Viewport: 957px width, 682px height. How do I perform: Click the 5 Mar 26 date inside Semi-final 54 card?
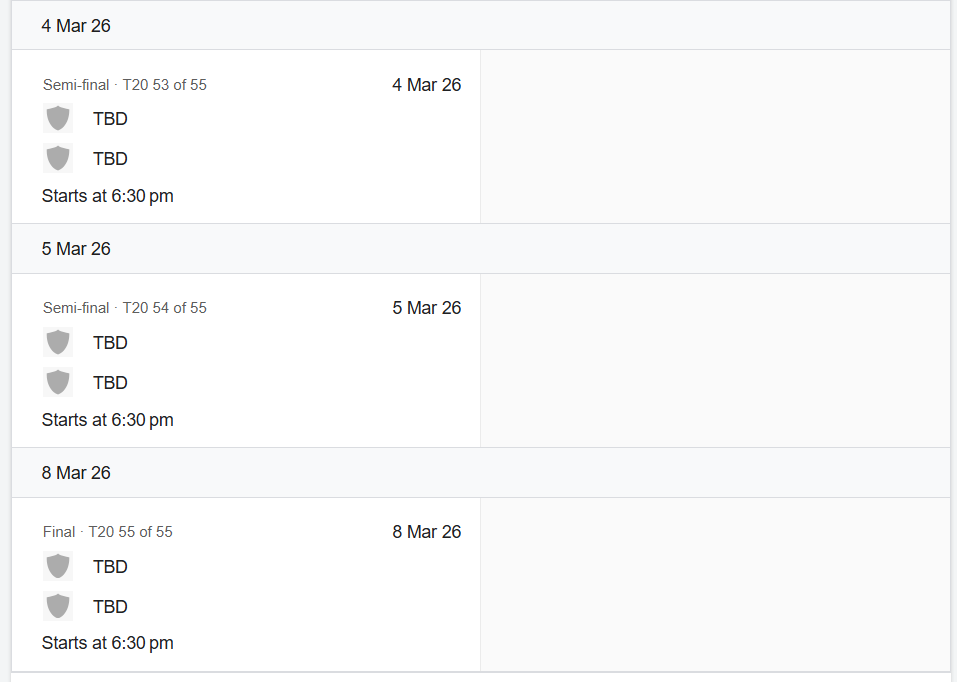pyautogui.click(x=427, y=308)
